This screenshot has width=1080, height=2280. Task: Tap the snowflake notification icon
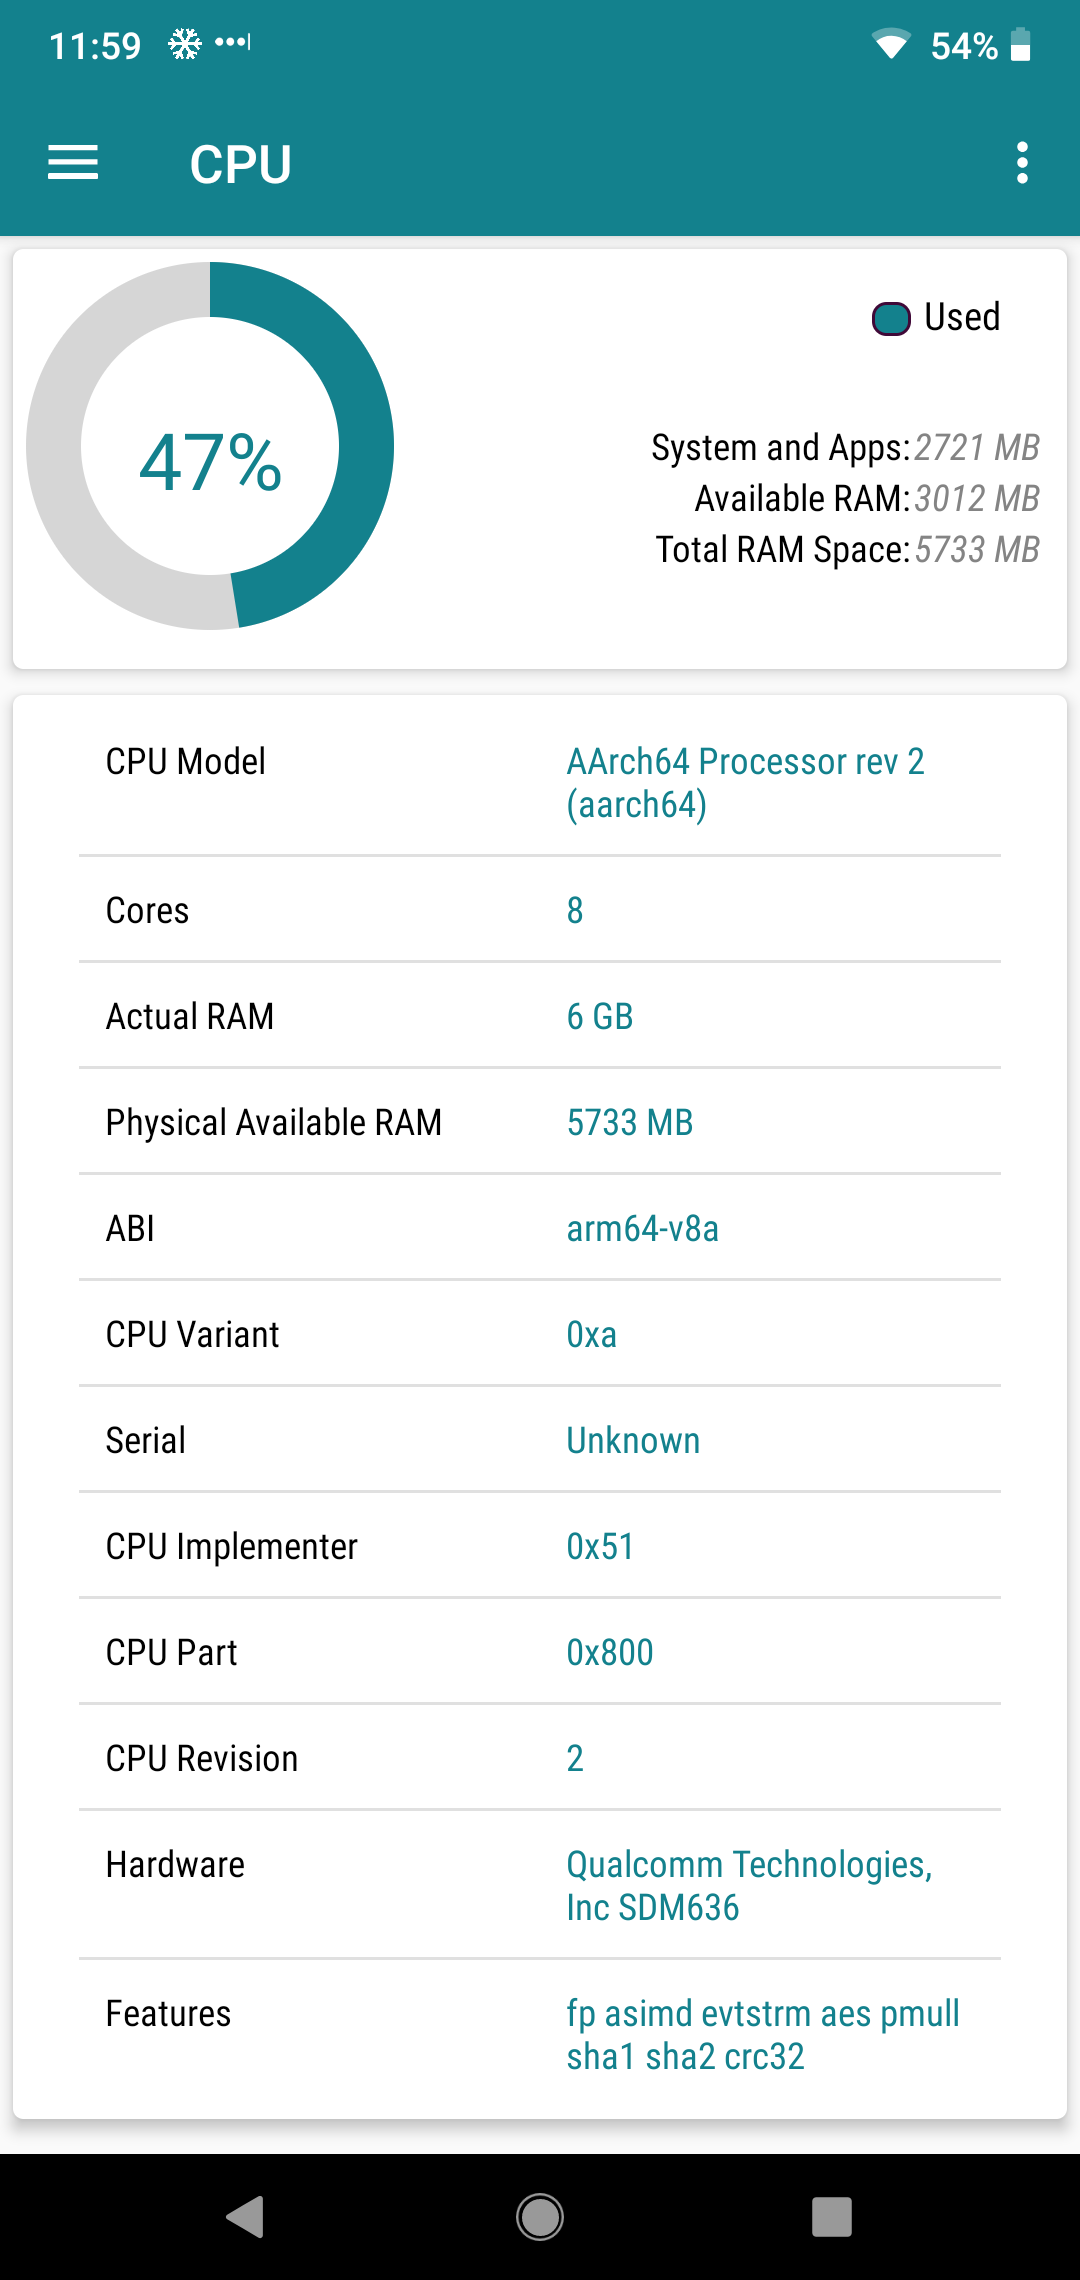point(184,44)
